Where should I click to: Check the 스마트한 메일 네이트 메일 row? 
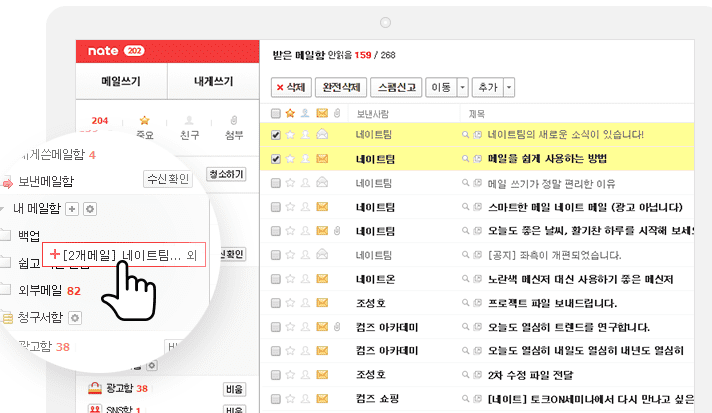tap(276, 207)
